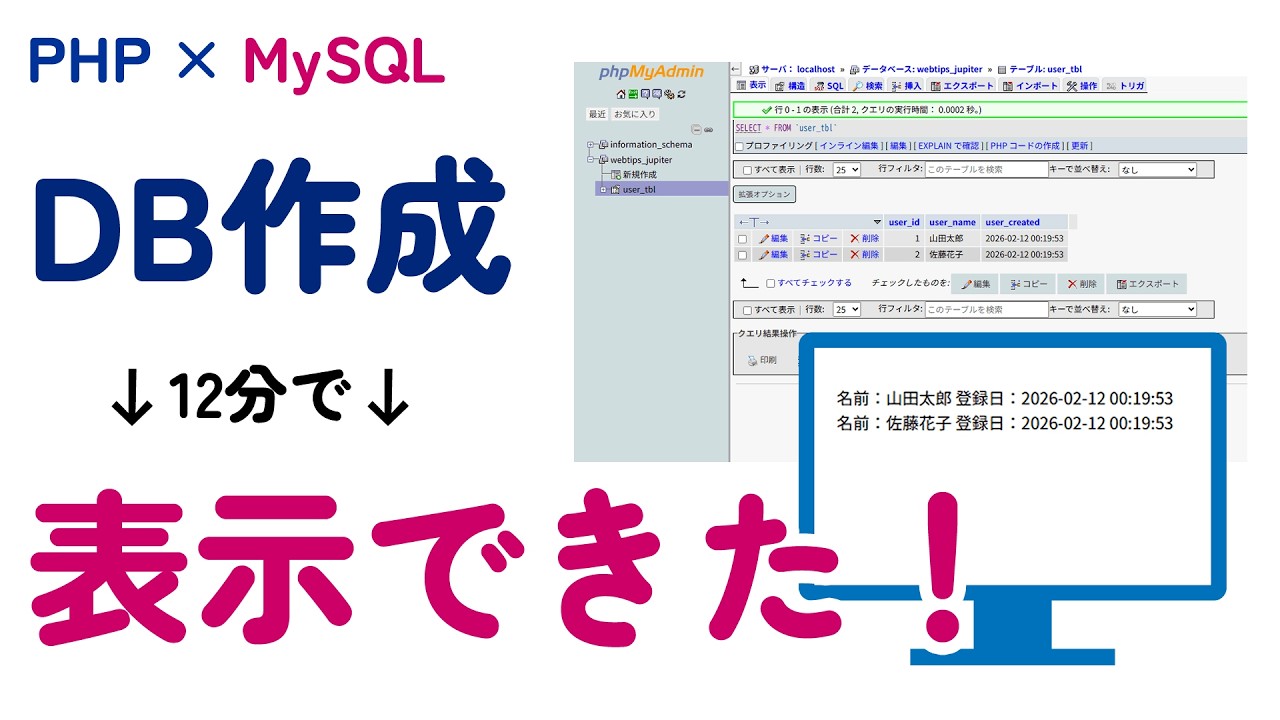Open the インポート tab
The height and width of the screenshot is (720, 1280).
1030,86
